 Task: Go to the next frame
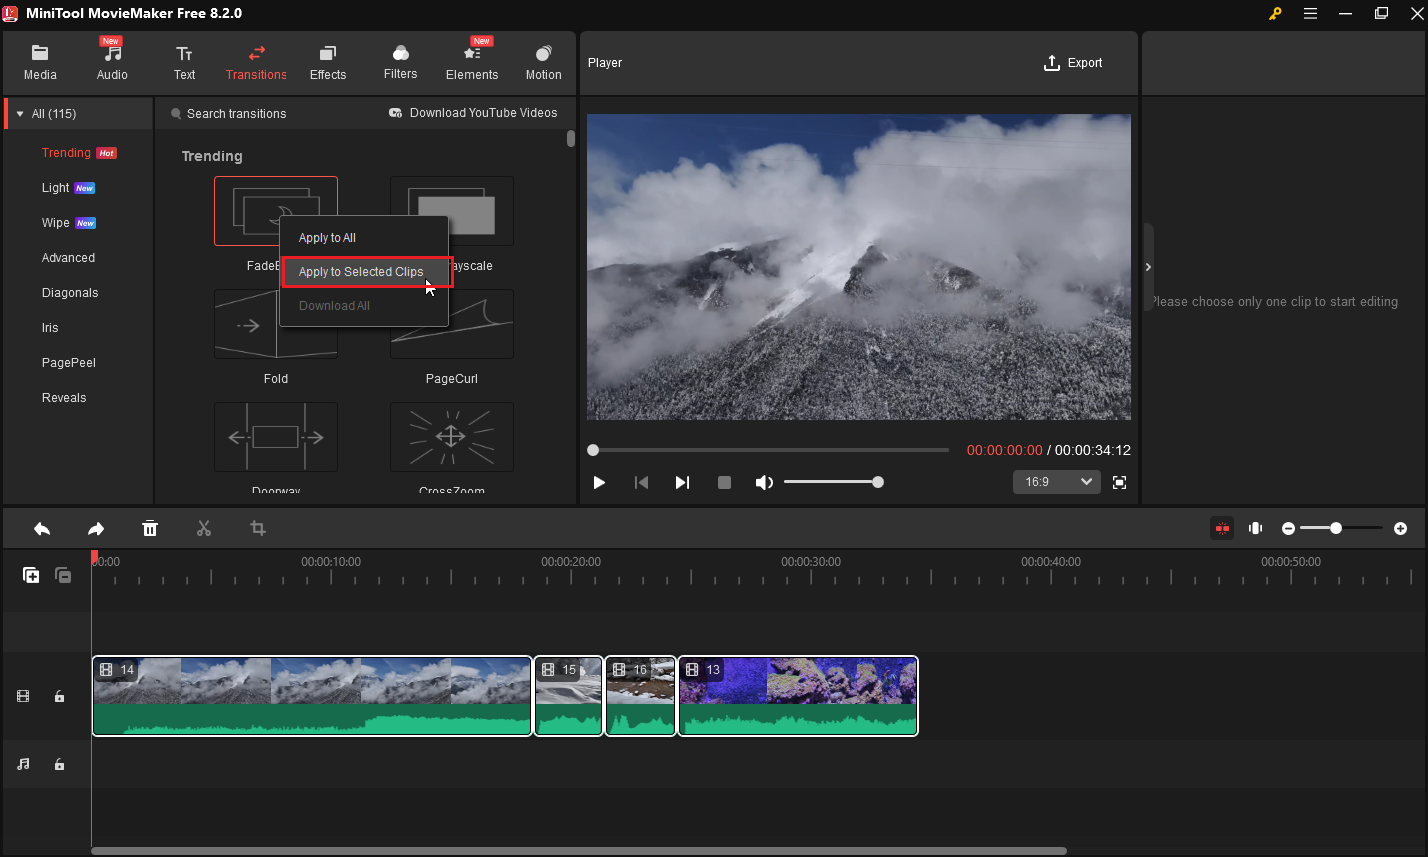[682, 482]
